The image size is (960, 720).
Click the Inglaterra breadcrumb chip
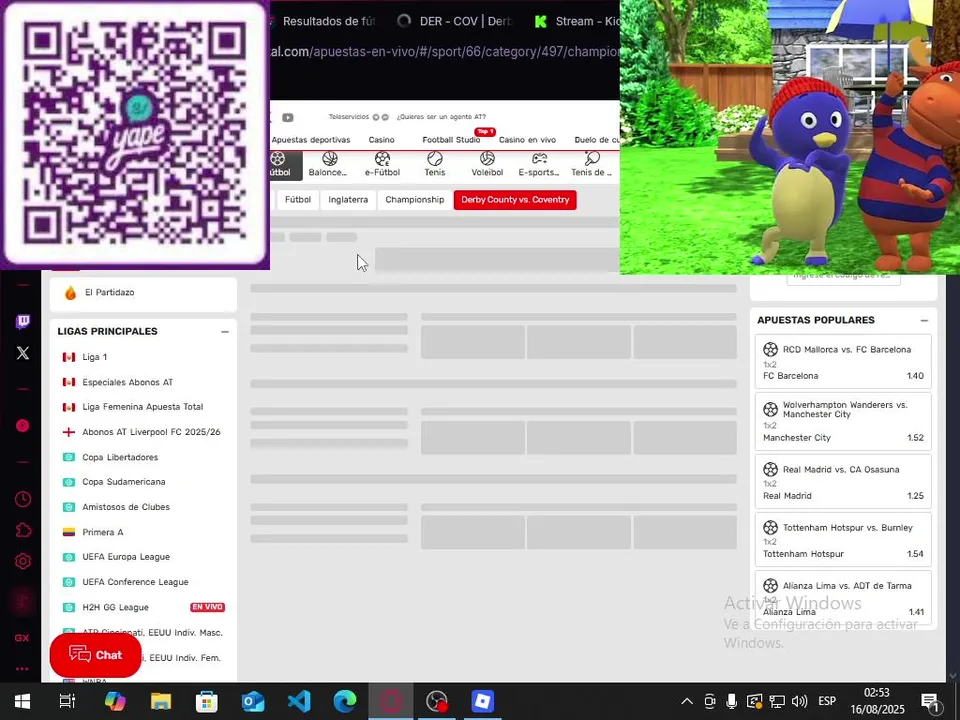click(x=348, y=200)
